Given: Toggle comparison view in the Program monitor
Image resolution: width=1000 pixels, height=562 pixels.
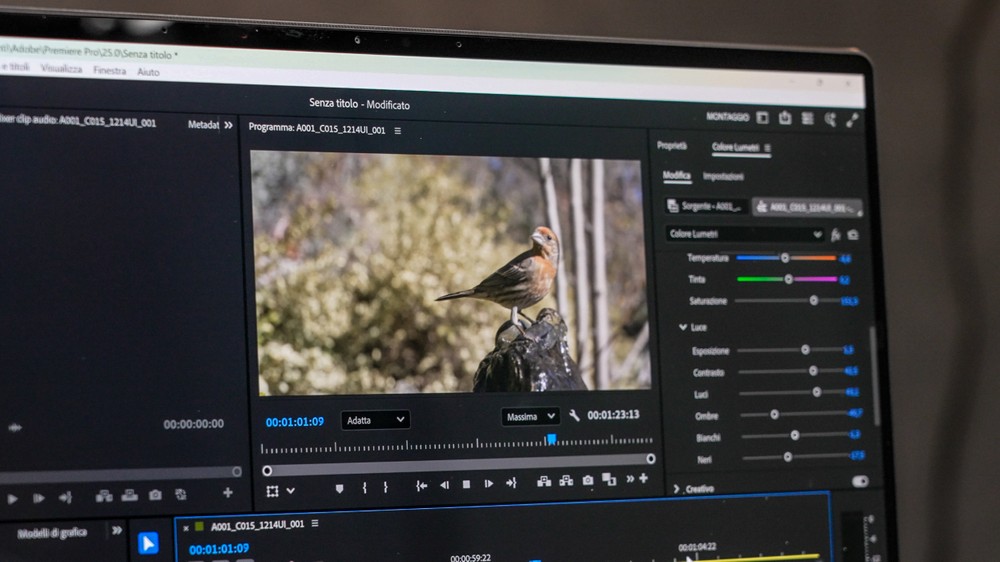Looking at the screenshot, I should pos(609,479).
